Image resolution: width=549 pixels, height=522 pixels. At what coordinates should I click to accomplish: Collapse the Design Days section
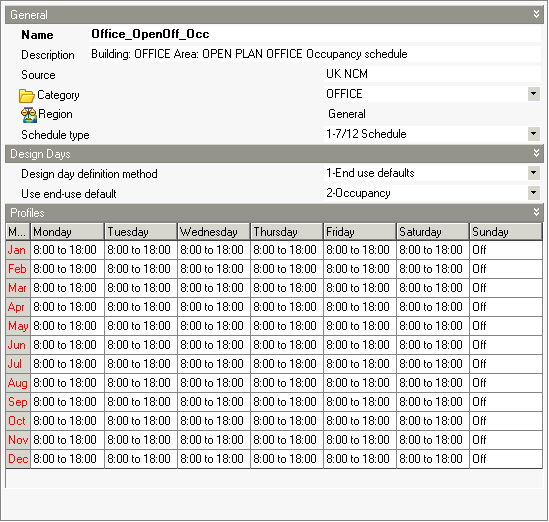click(x=536, y=153)
